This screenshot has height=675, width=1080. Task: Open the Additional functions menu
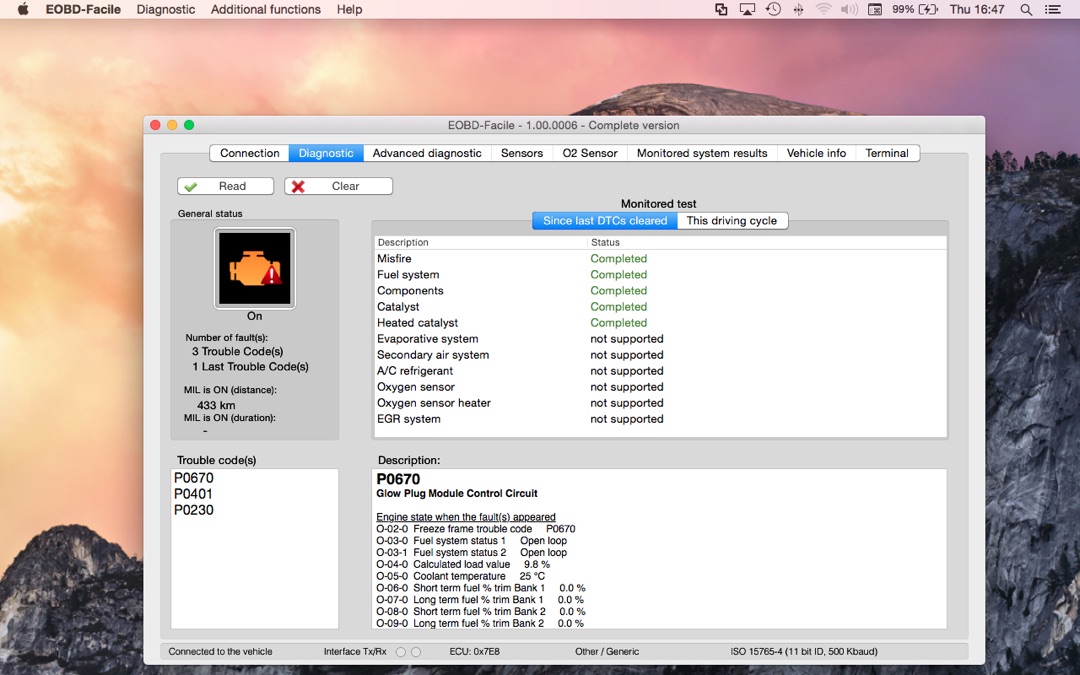[x=266, y=10]
